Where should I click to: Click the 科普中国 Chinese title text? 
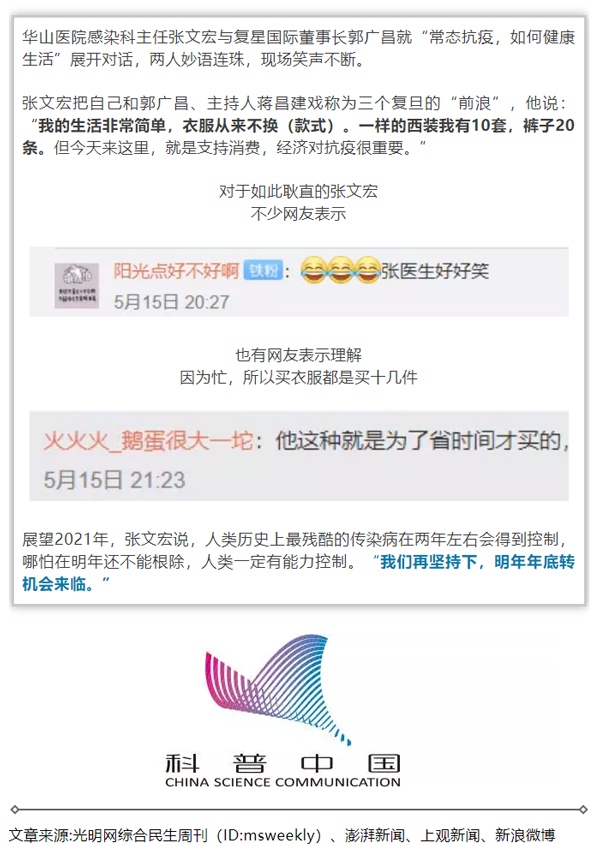pyautogui.click(x=283, y=764)
